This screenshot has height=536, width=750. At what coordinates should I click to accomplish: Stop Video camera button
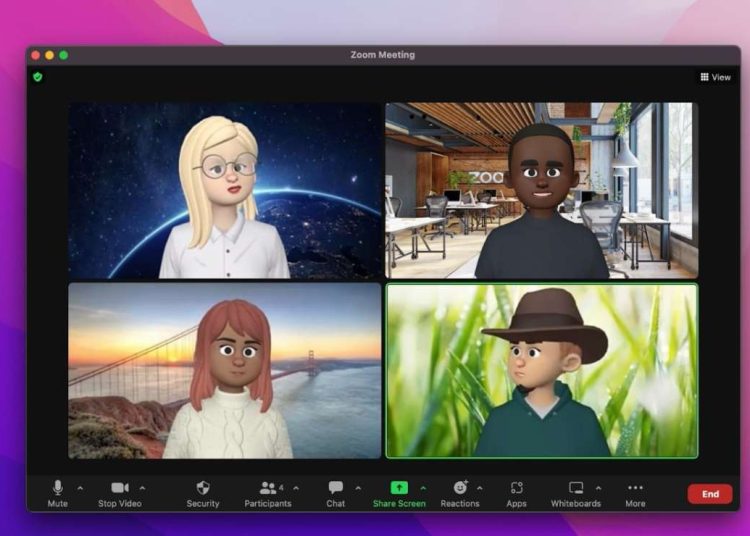[x=120, y=493]
